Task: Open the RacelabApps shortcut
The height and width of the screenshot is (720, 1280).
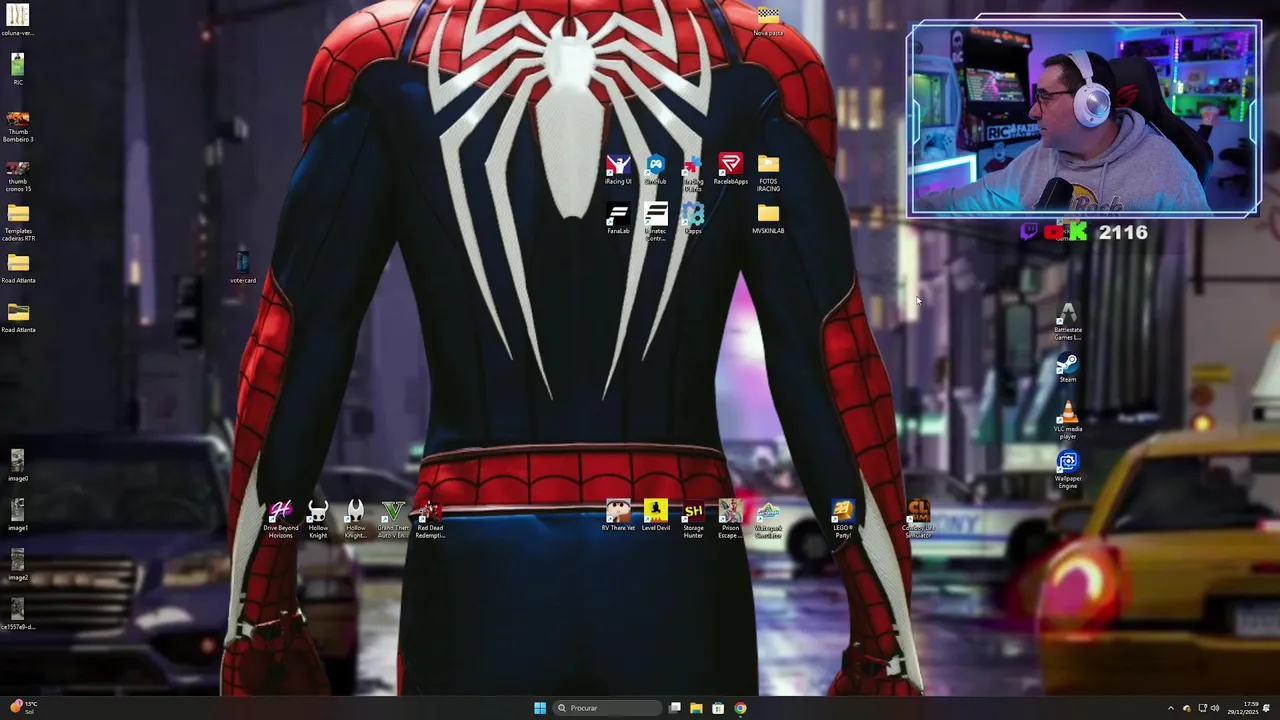Action: 731,169
